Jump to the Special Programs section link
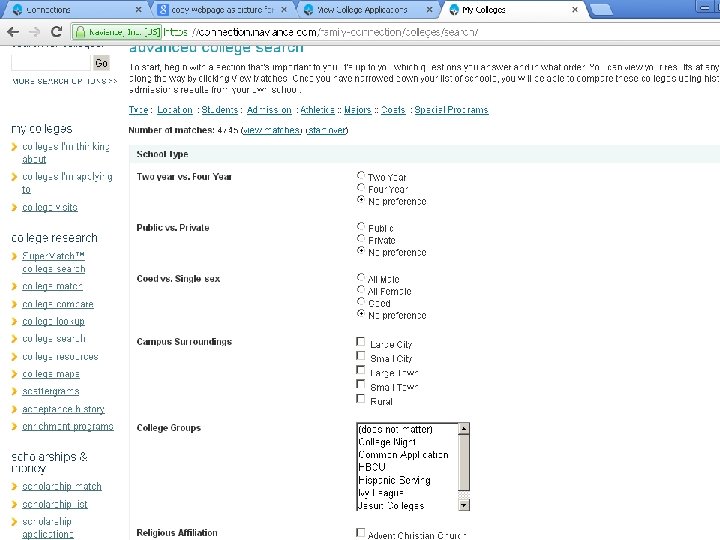The height and width of the screenshot is (540, 720). coord(451,110)
